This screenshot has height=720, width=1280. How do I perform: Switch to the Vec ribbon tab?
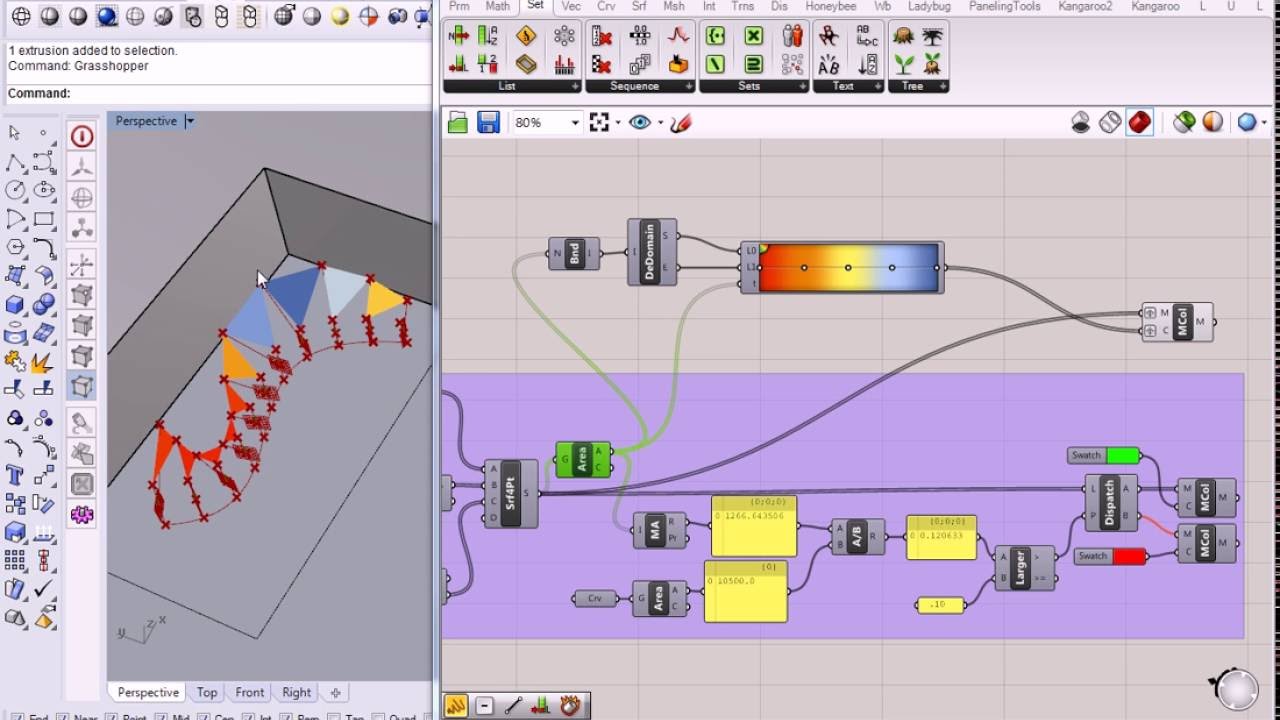point(571,6)
